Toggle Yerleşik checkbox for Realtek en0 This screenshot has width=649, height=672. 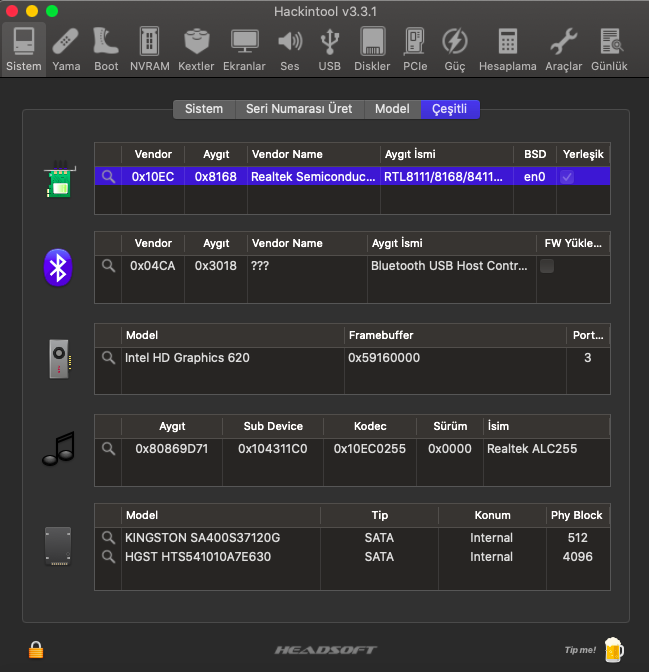pyautogui.click(x=567, y=177)
